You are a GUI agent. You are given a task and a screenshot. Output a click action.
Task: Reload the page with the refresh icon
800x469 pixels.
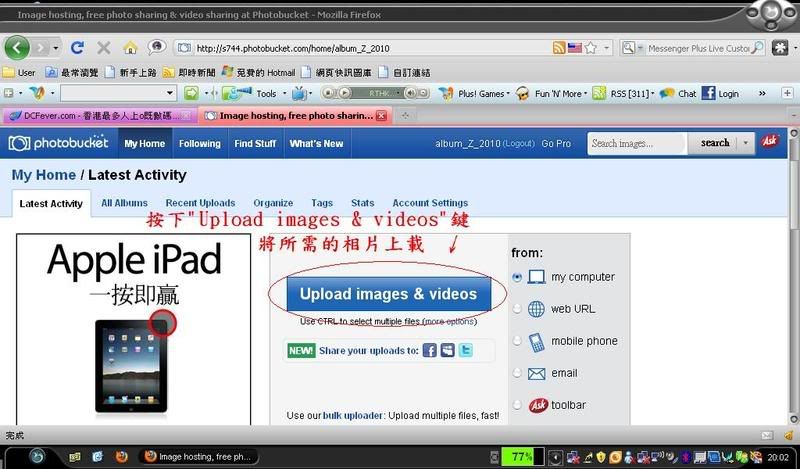coord(77,48)
